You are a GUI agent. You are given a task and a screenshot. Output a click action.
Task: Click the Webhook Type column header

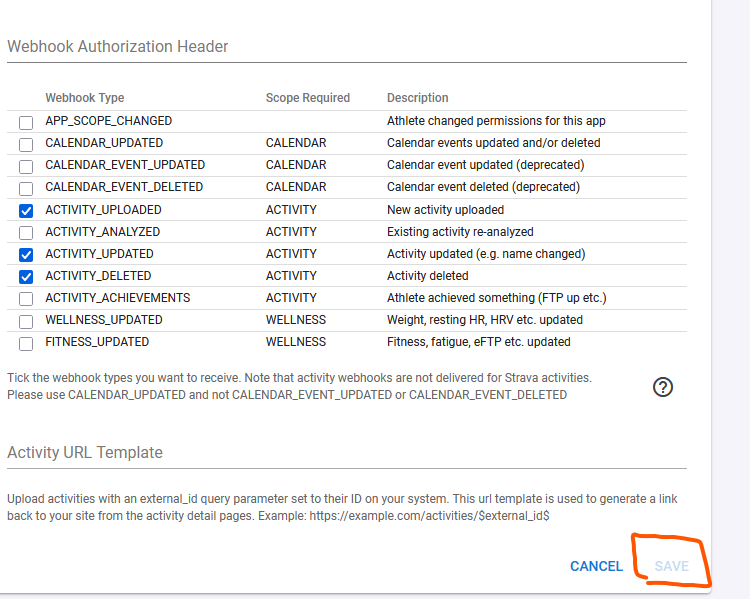[85, 98]
